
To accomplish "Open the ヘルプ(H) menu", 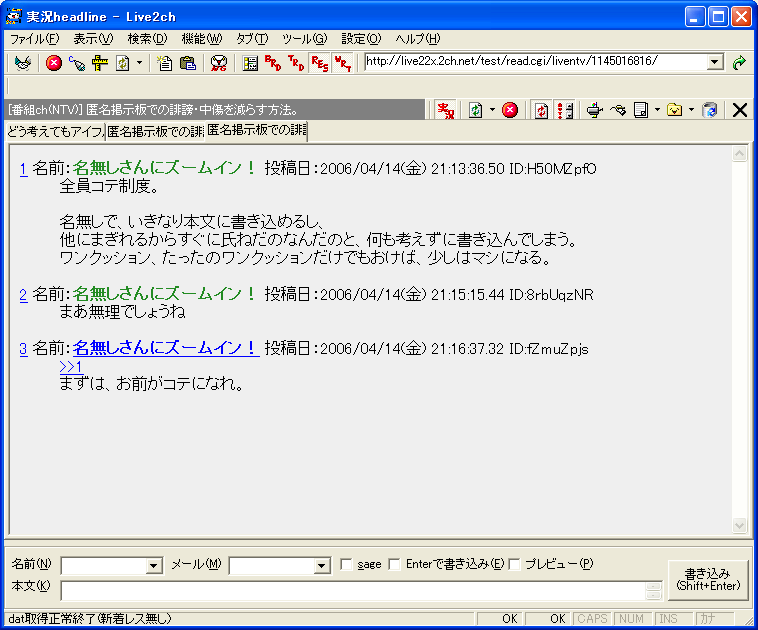I will pyautogui.click(x=418, y=39).
